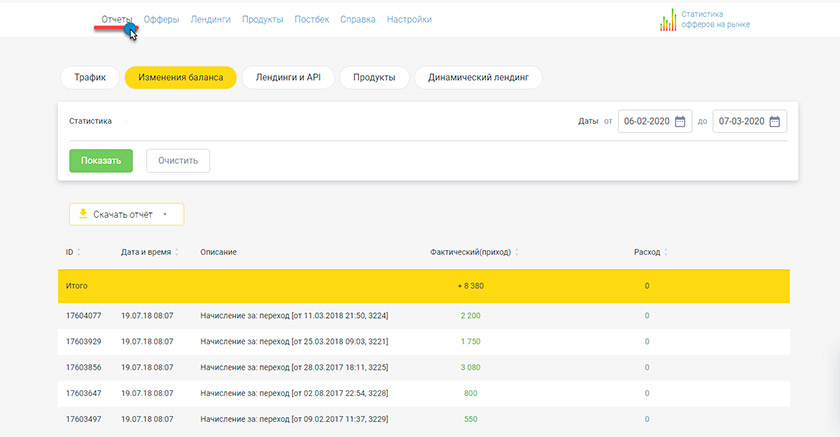Screen dimensions: 840x437
Task: Click description with date 11.03.2018 21:50, 3224
Action: (x=294, y=316)
